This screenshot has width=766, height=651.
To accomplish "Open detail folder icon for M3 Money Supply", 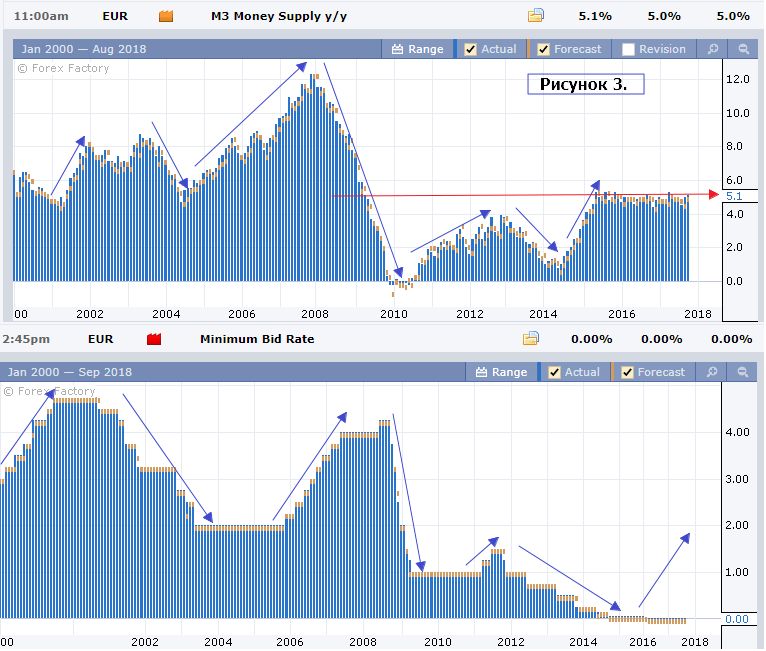I will point(536,16).
